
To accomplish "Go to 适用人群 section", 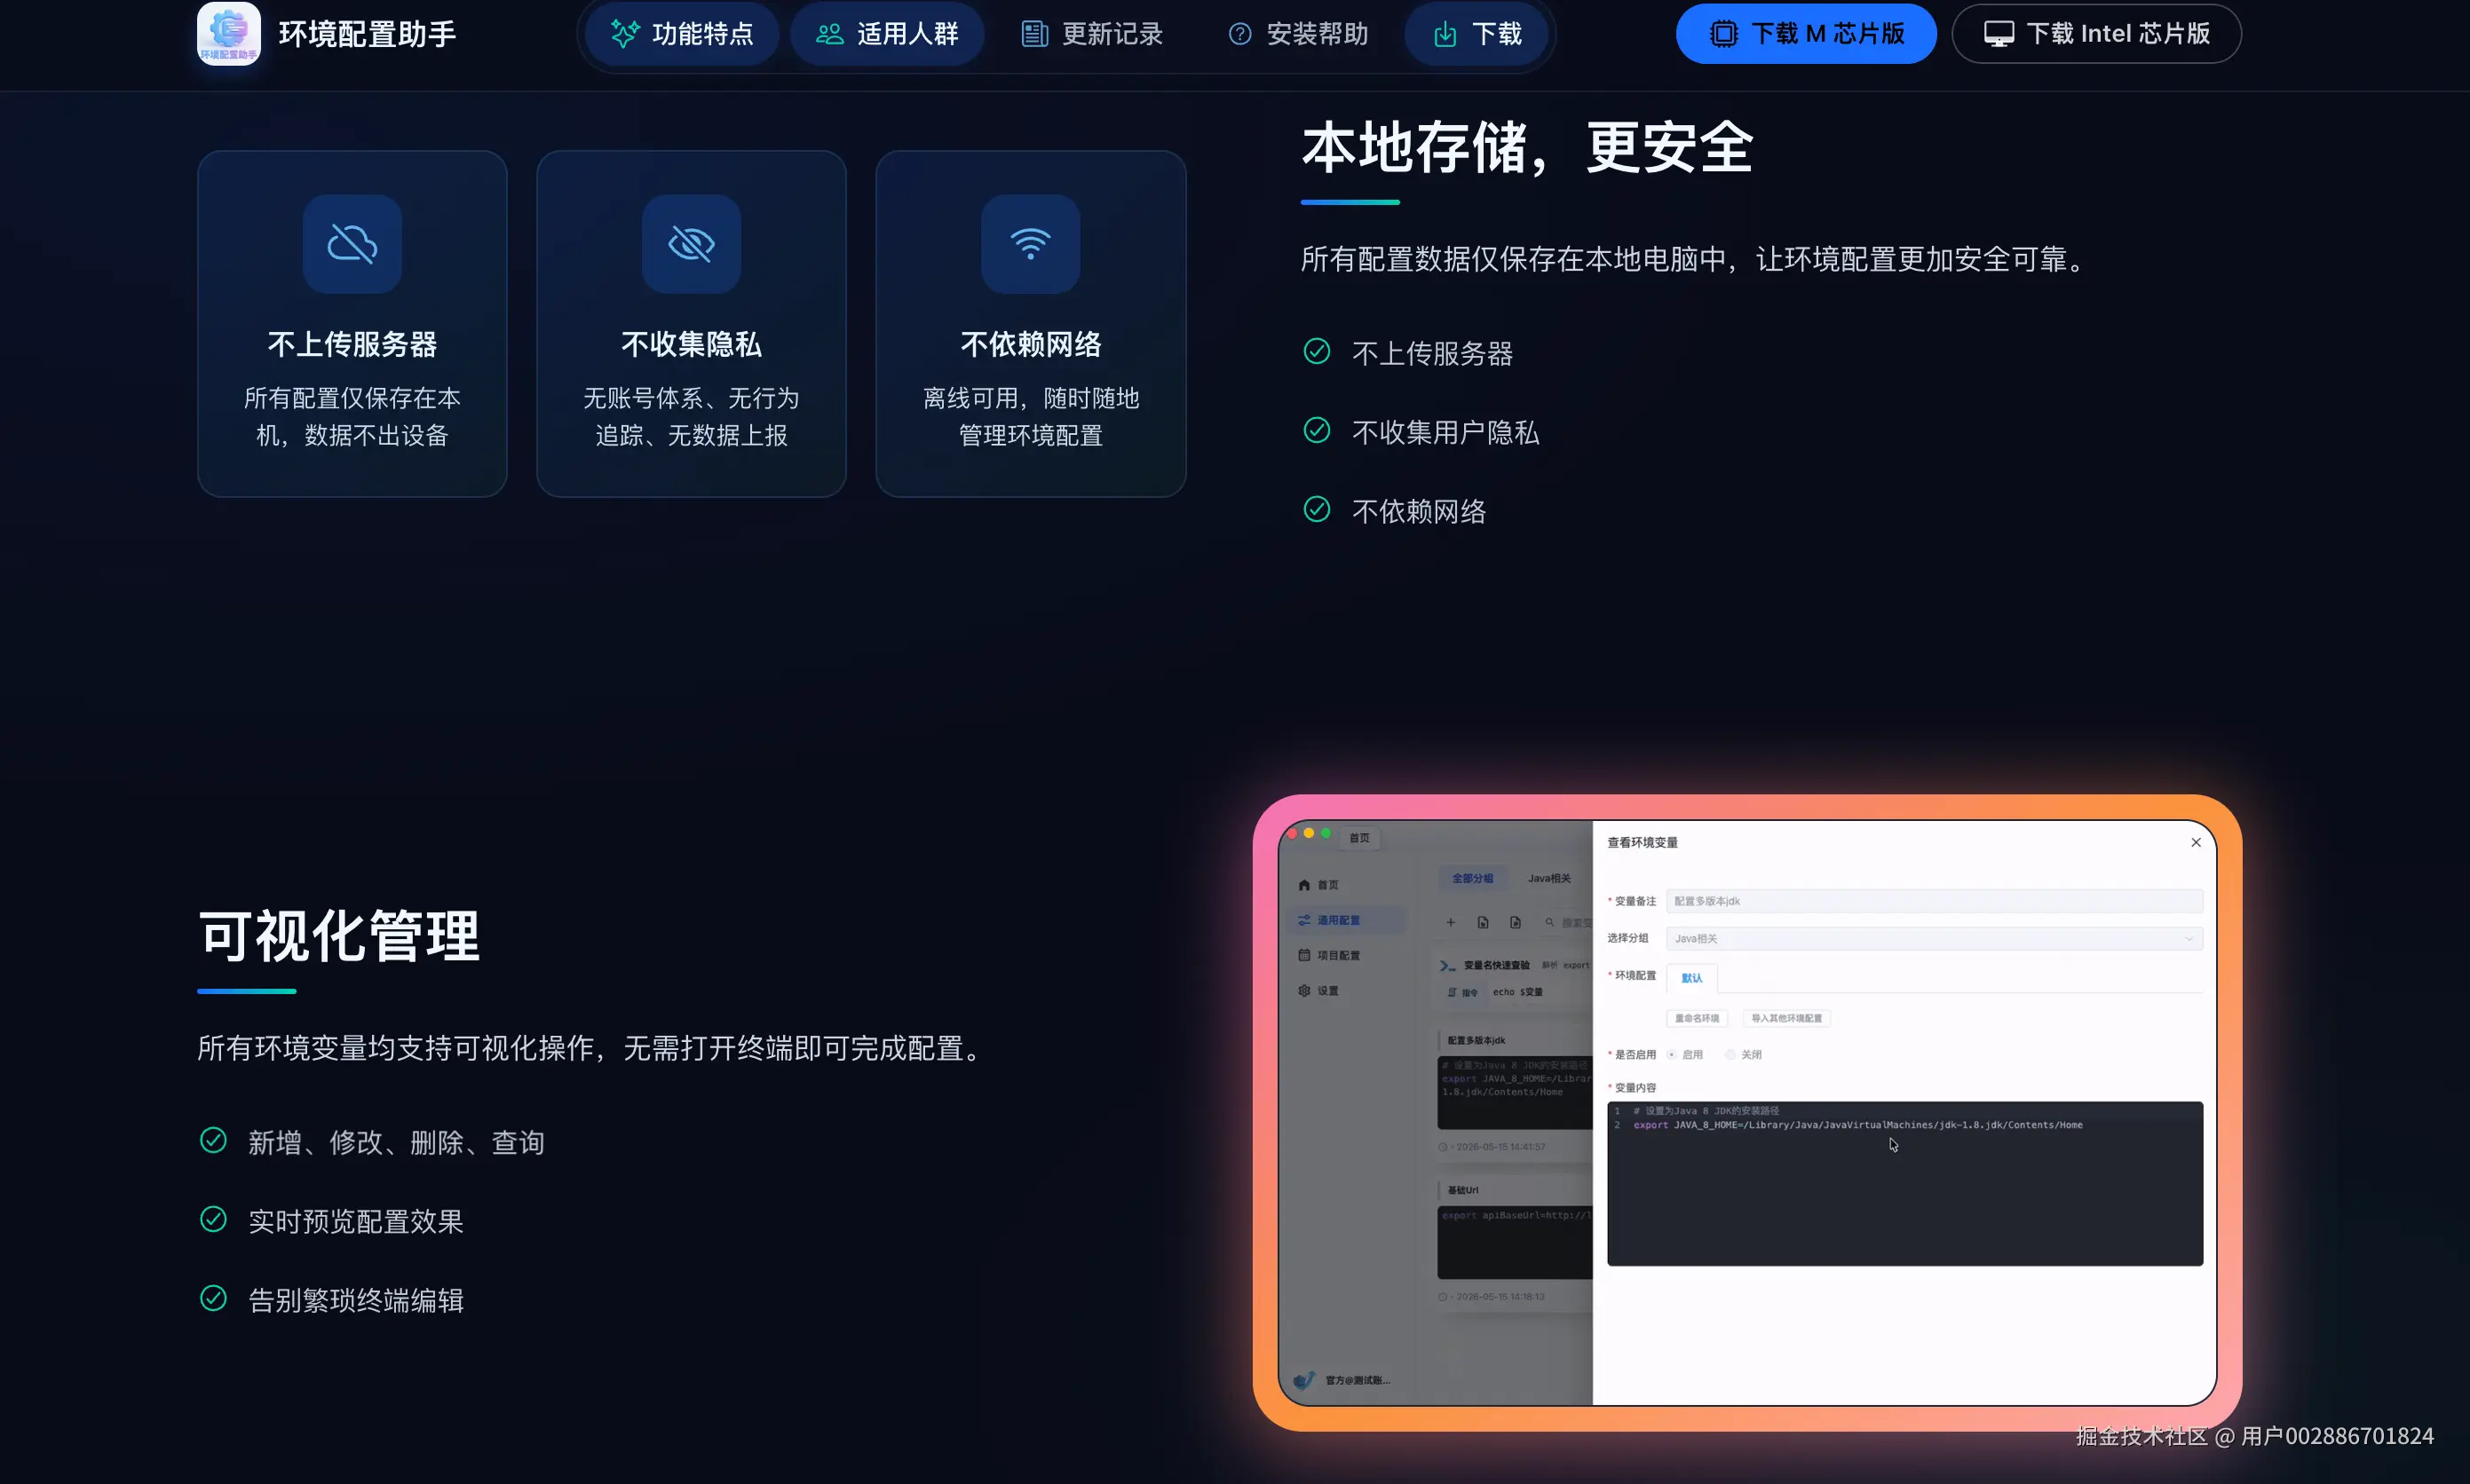I will point(887,34).
